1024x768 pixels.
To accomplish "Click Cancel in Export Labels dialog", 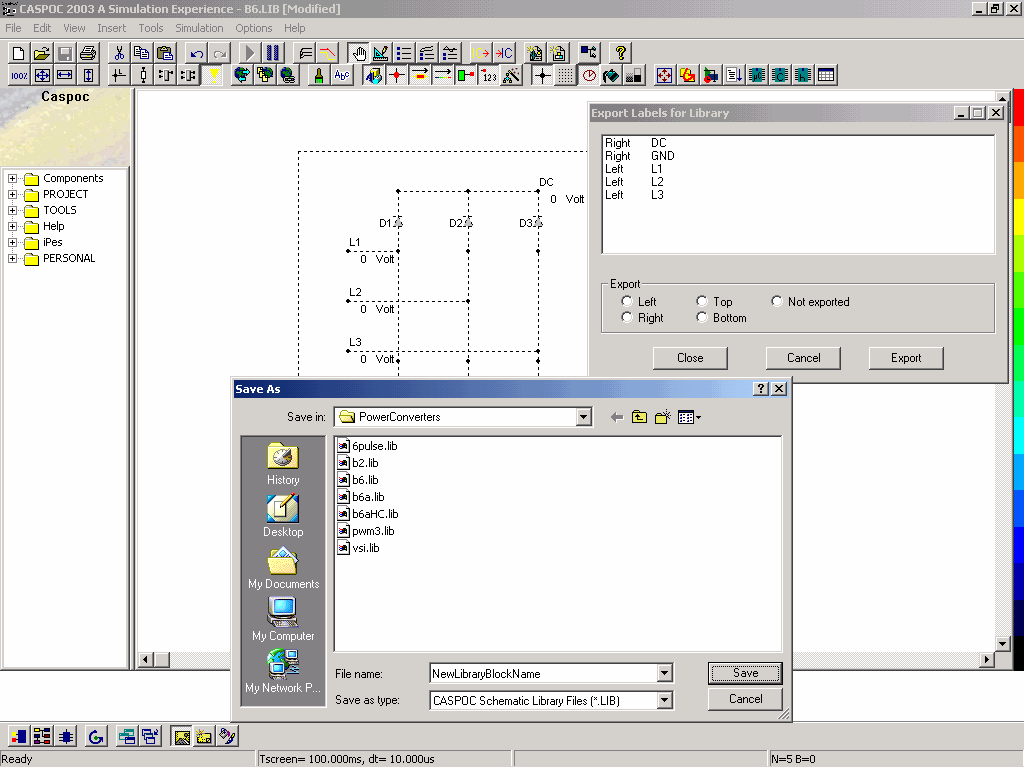I will [803, 358].
